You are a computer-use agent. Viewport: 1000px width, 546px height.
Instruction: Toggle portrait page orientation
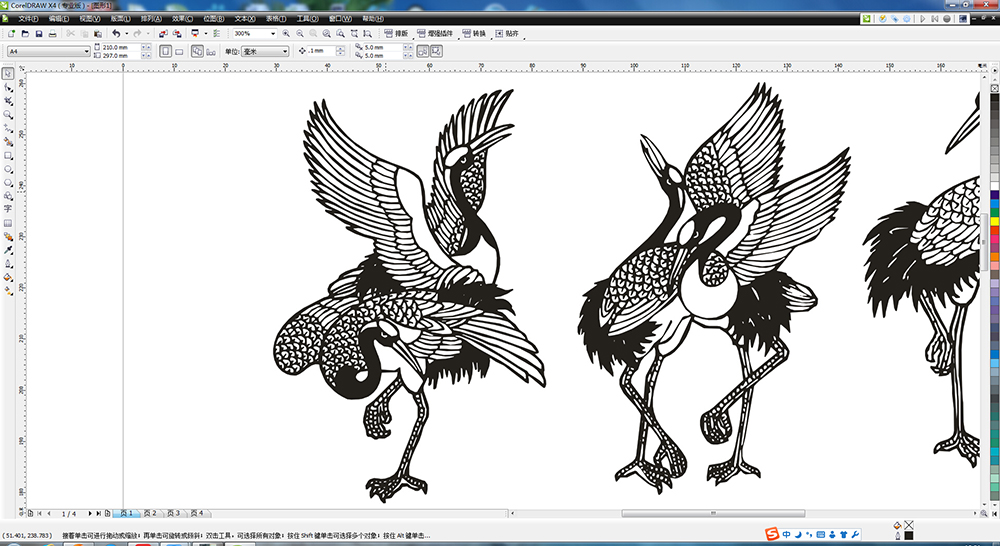pos(165,51)
